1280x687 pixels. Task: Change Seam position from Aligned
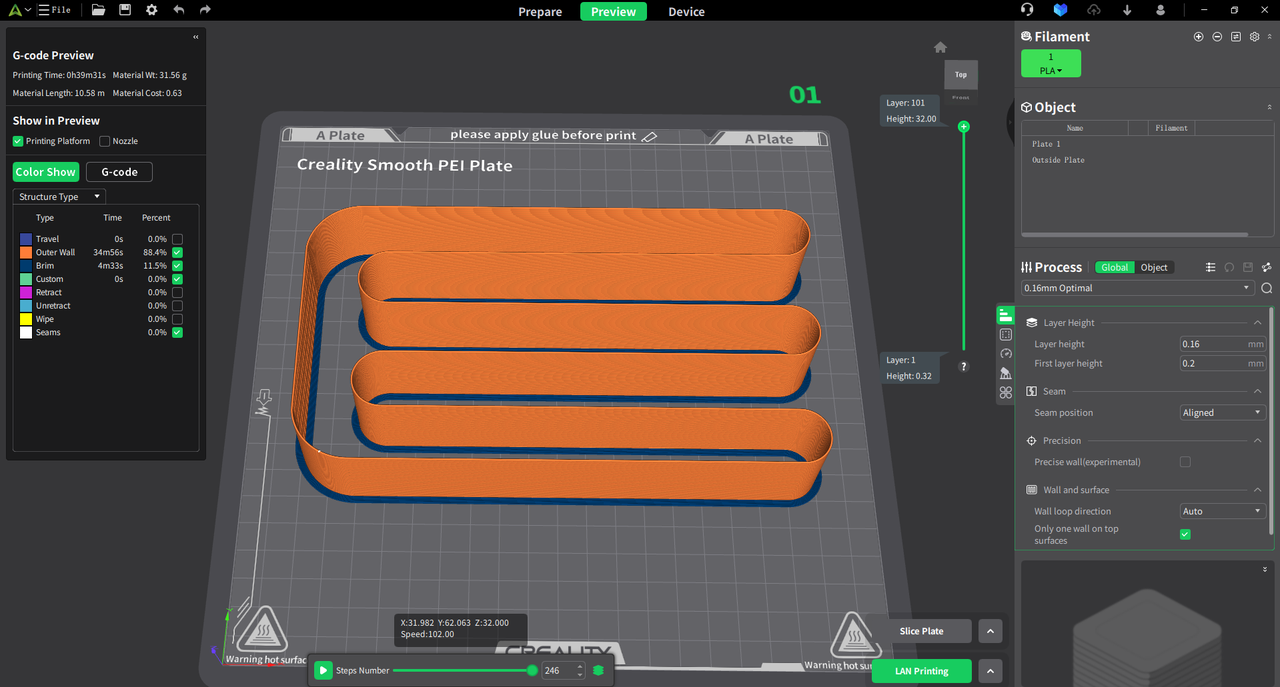1222,412
